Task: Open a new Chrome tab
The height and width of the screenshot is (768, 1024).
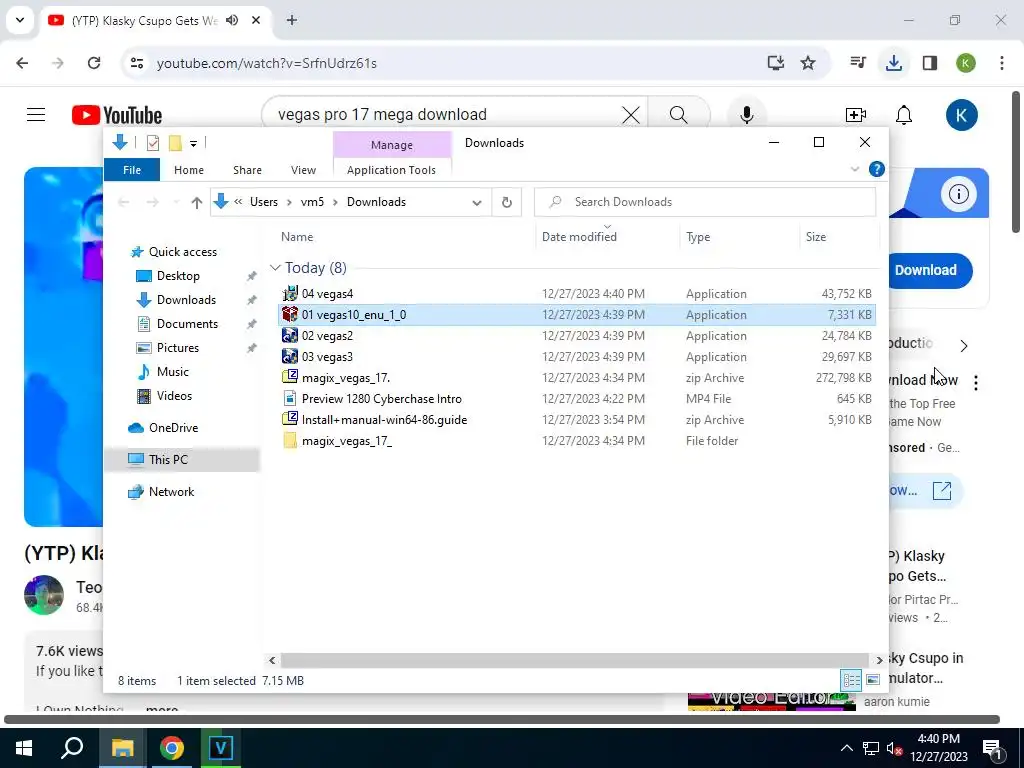Action: 292,20
